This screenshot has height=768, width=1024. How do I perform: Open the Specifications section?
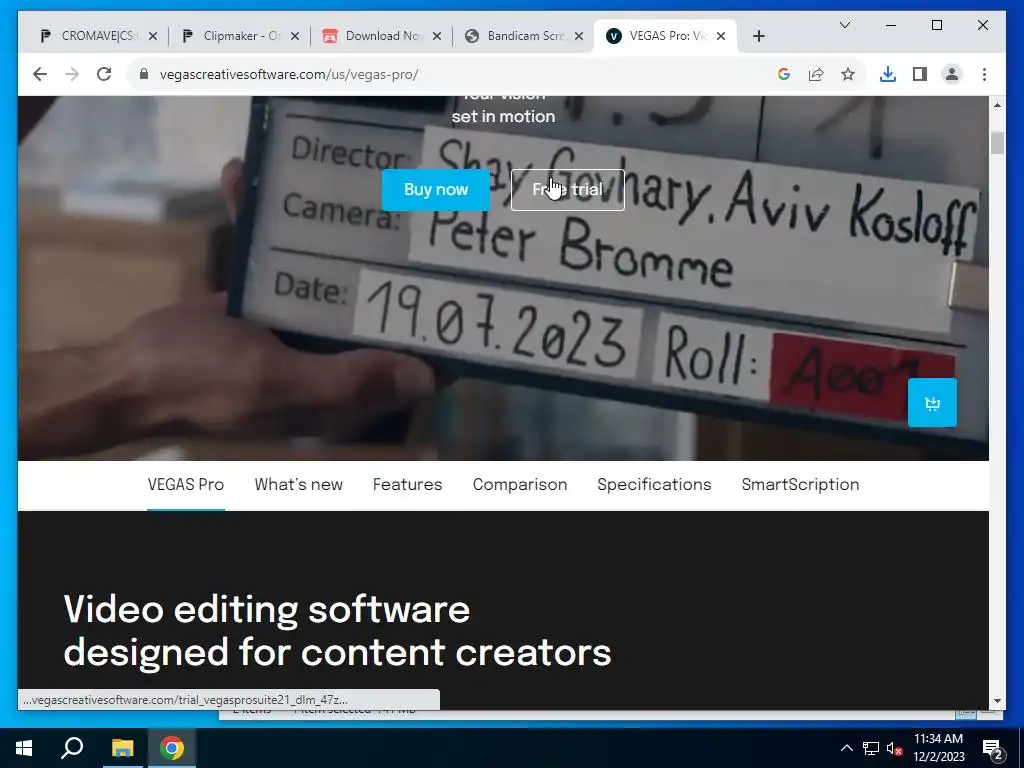pyautogui.click(x=654, y=485)
